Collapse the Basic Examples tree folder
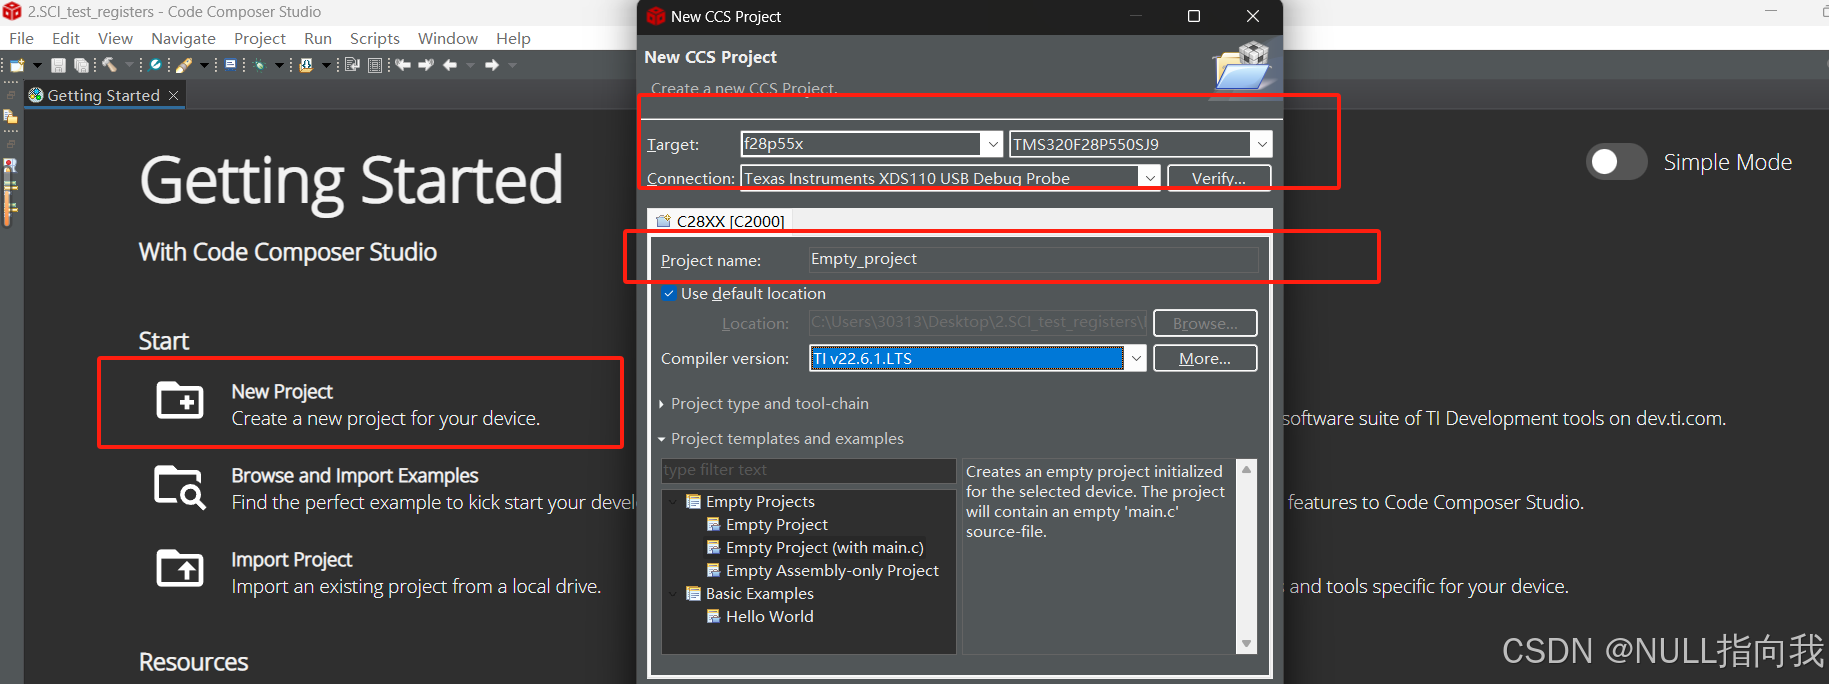 pyautogui.click(x=674, y=594)
